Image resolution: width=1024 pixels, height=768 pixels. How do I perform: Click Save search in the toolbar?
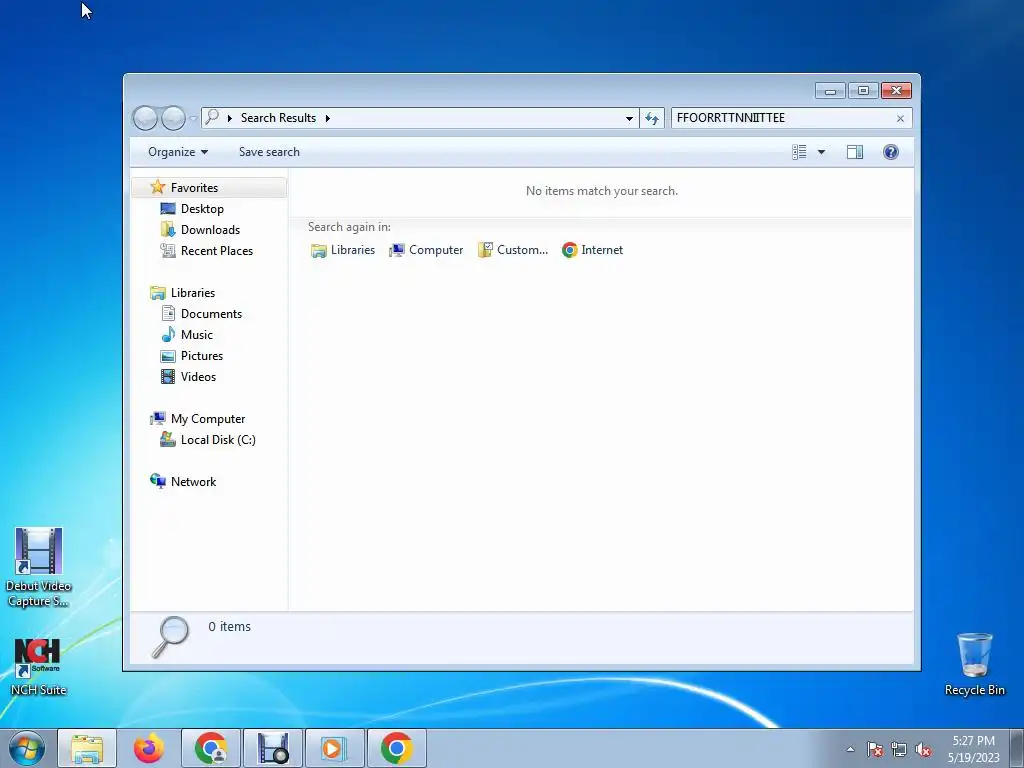pyautogui.click(x=269, y=152)
